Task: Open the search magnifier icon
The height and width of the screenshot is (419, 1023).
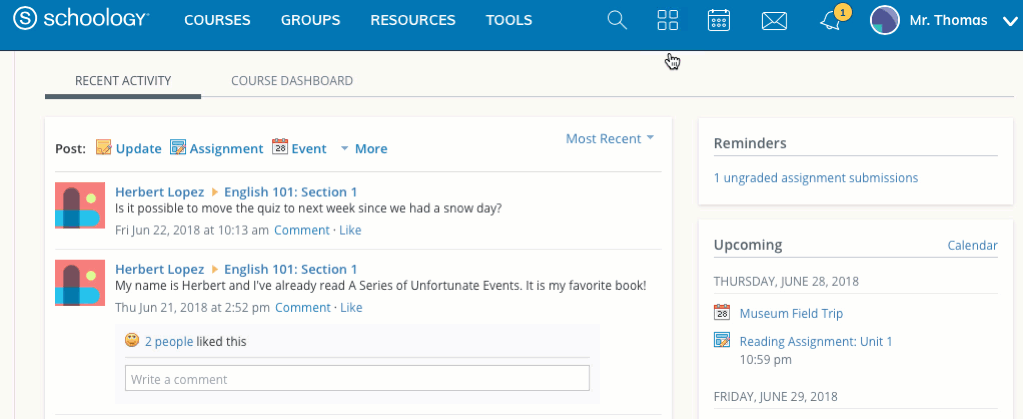Action: [x=617, y=20]
